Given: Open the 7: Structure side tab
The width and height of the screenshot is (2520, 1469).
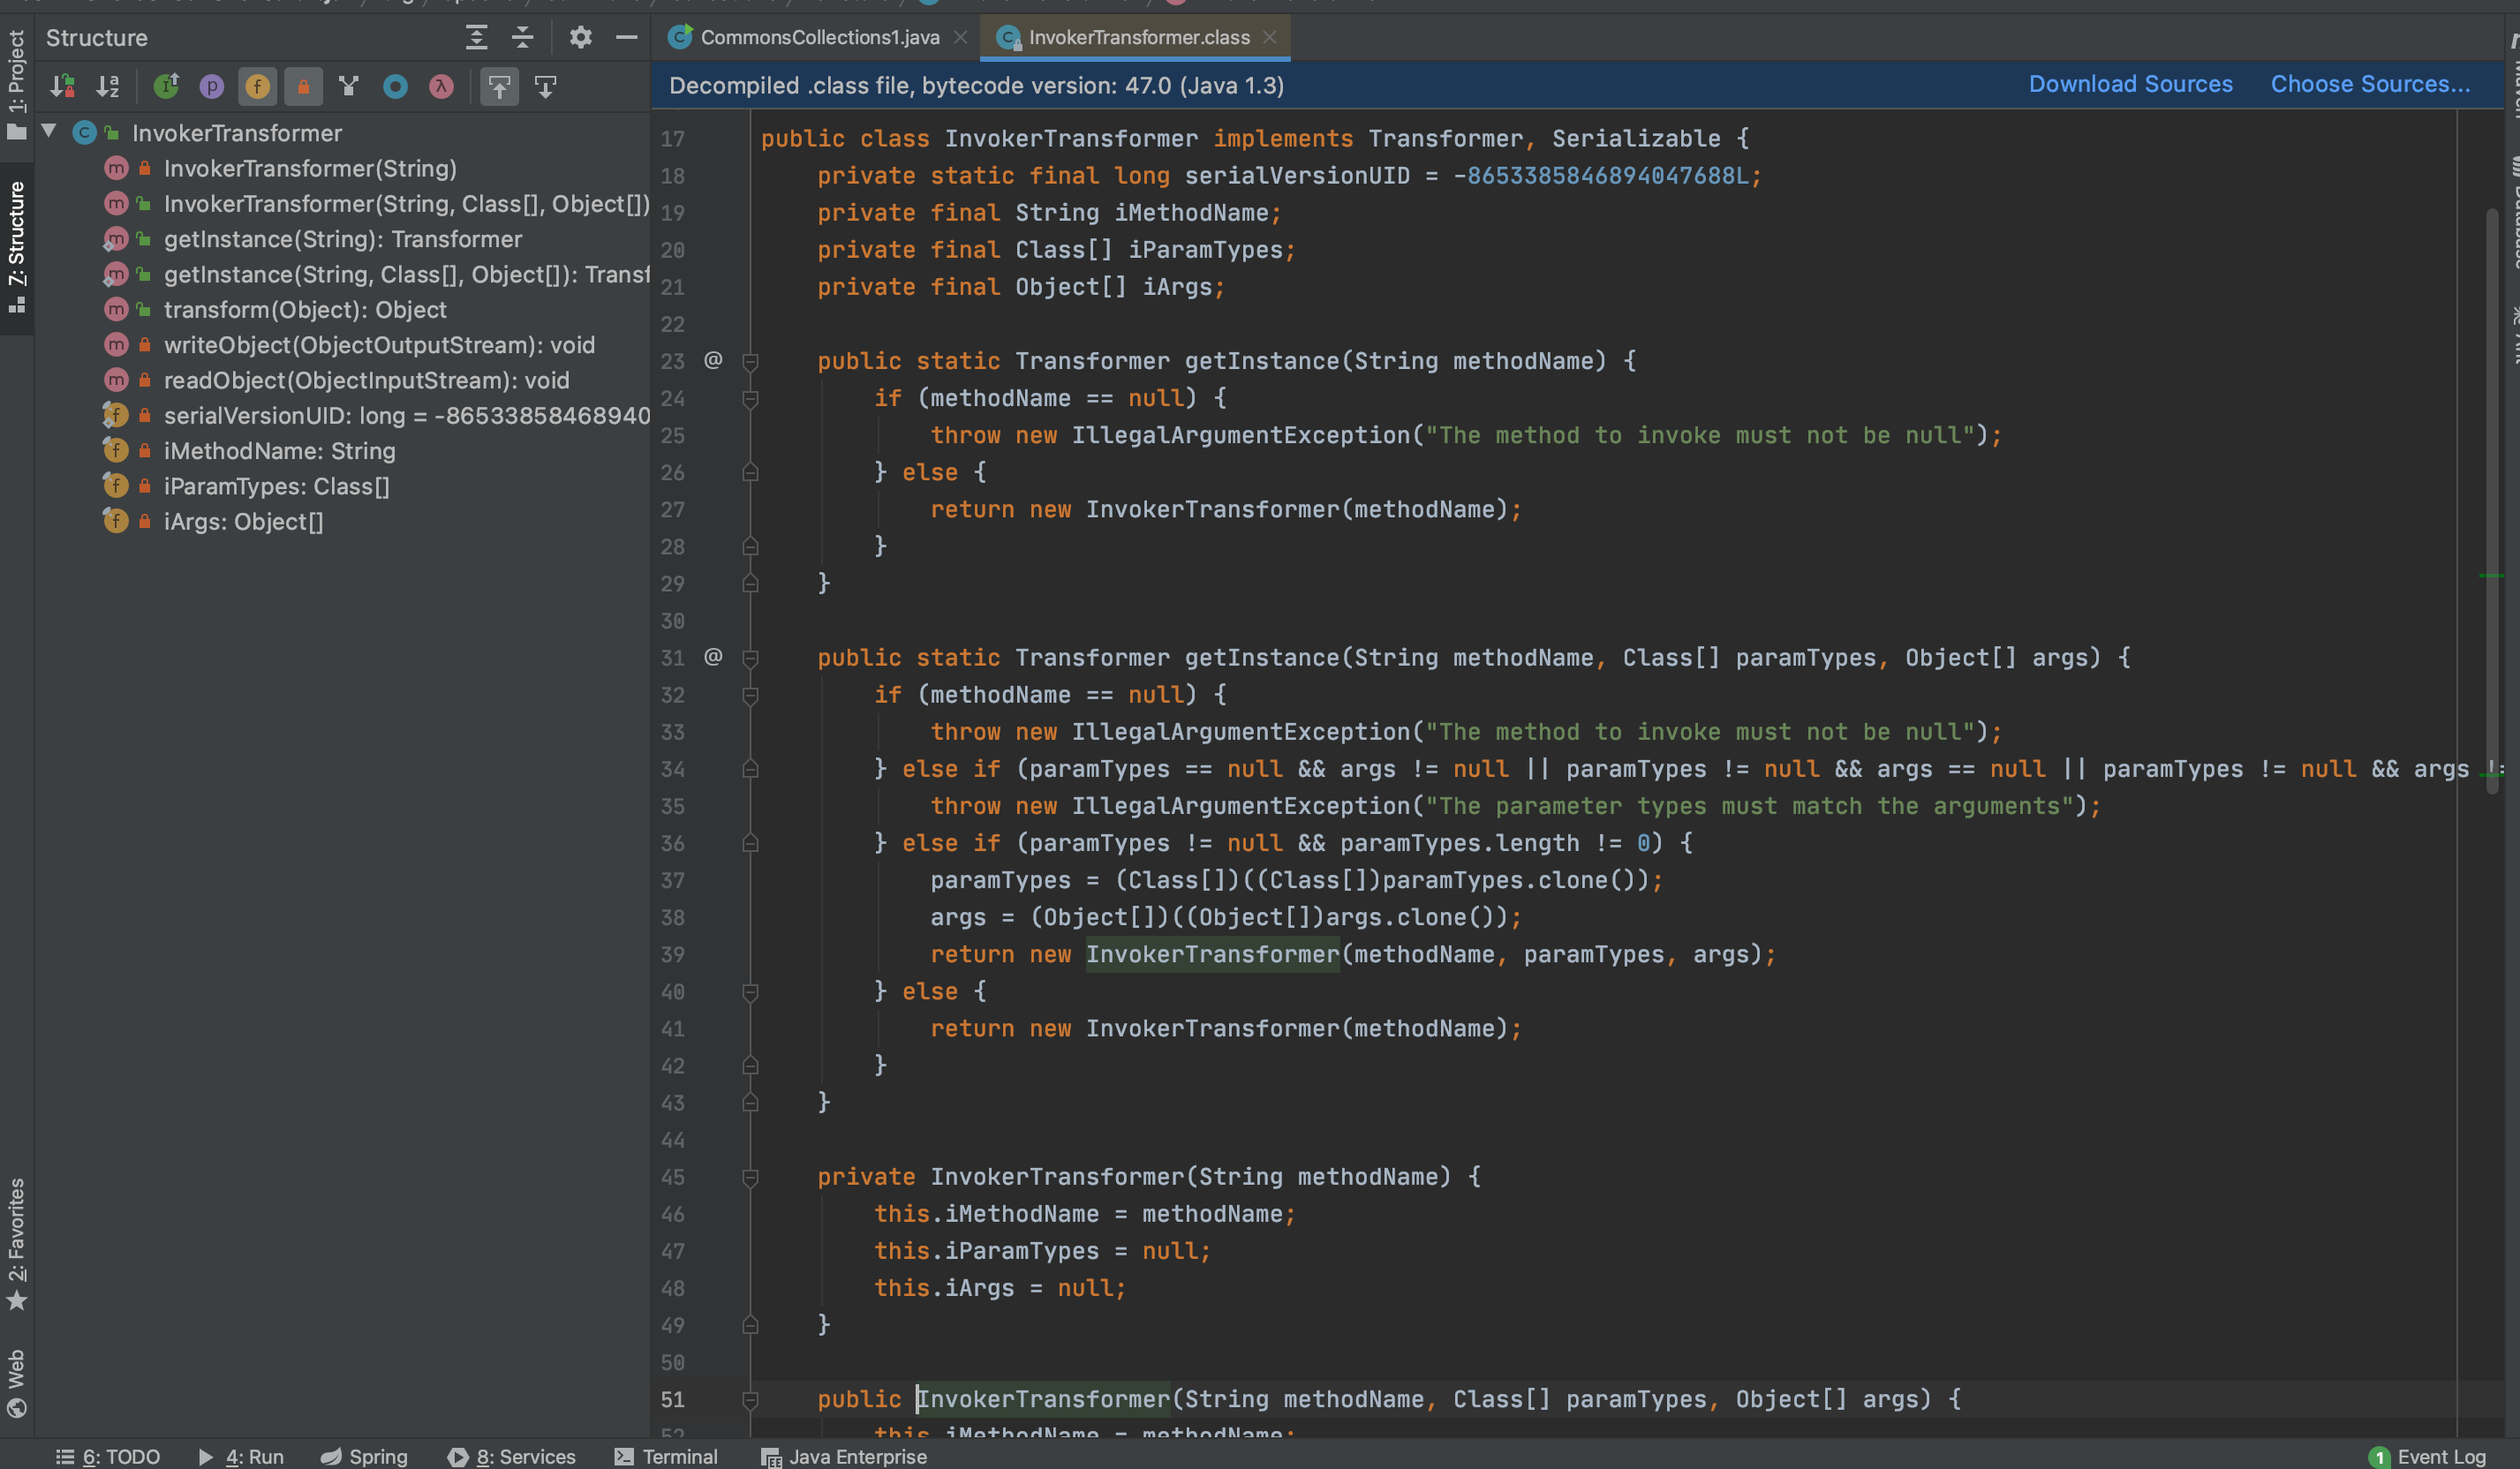Looking at the screenshot, I should pos(16,247).
